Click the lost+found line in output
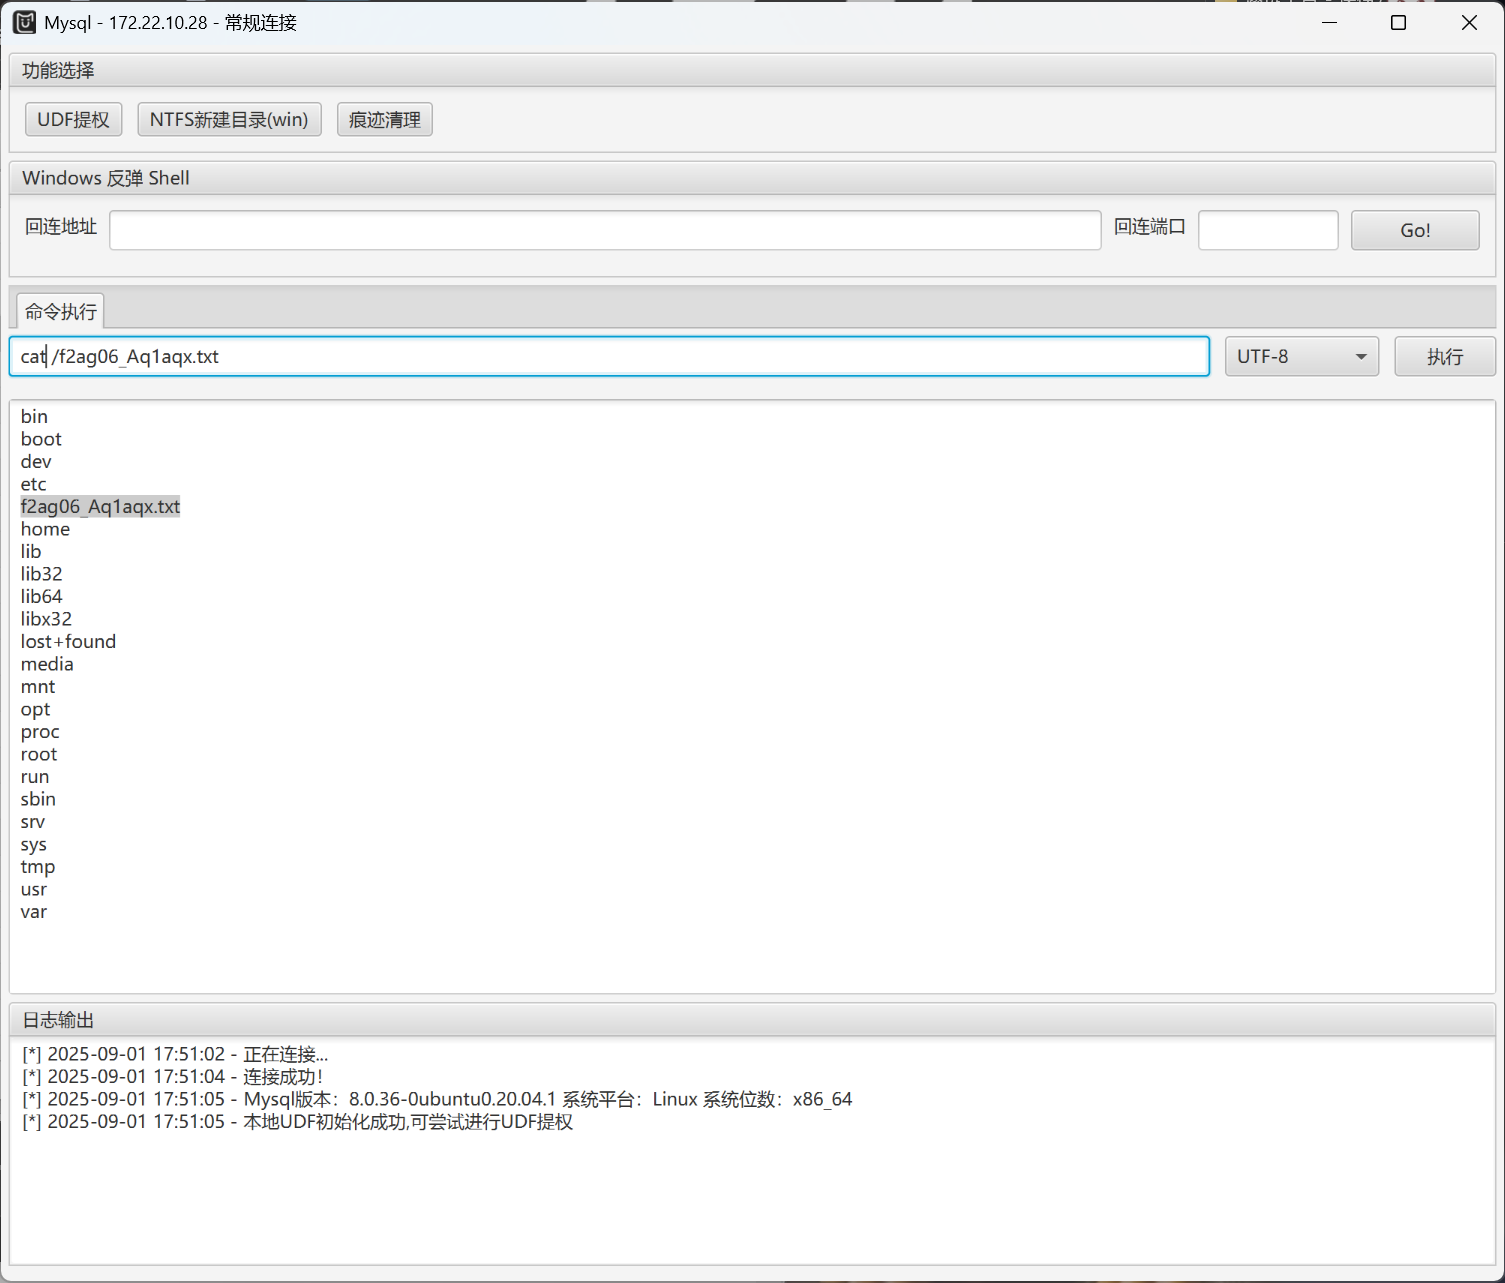1505x1283 pixels. pos(68,642)
